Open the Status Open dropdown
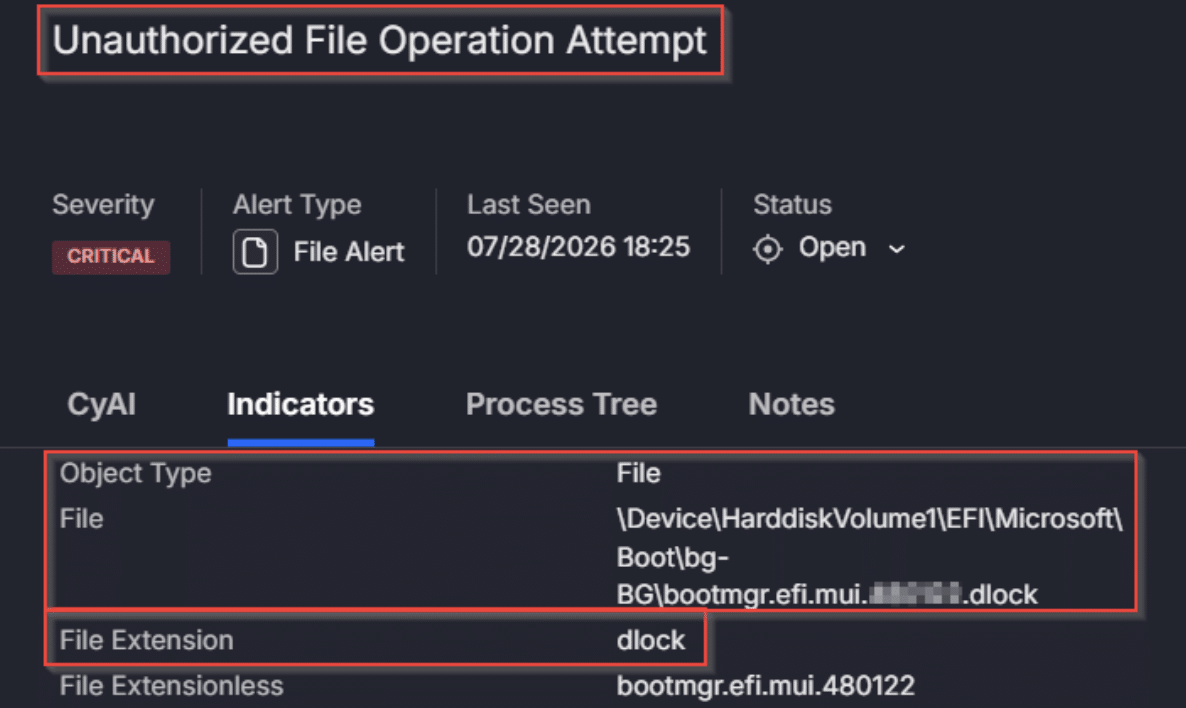 pyautogui.click(x=830, y=249)
